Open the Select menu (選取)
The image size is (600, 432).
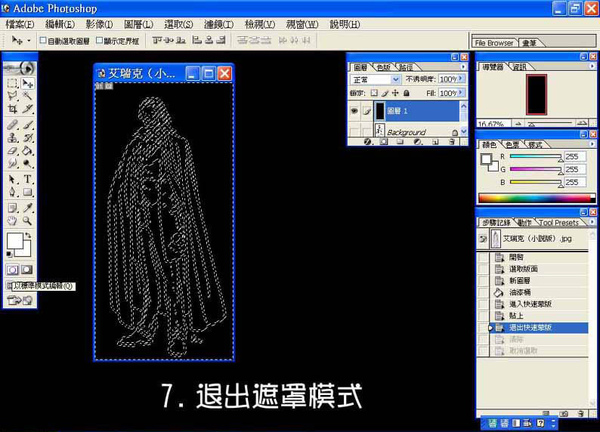tap(178, 24)
